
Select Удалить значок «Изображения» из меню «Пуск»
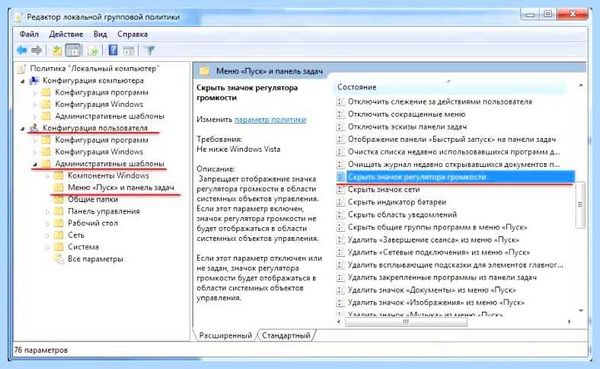point(436,302)
